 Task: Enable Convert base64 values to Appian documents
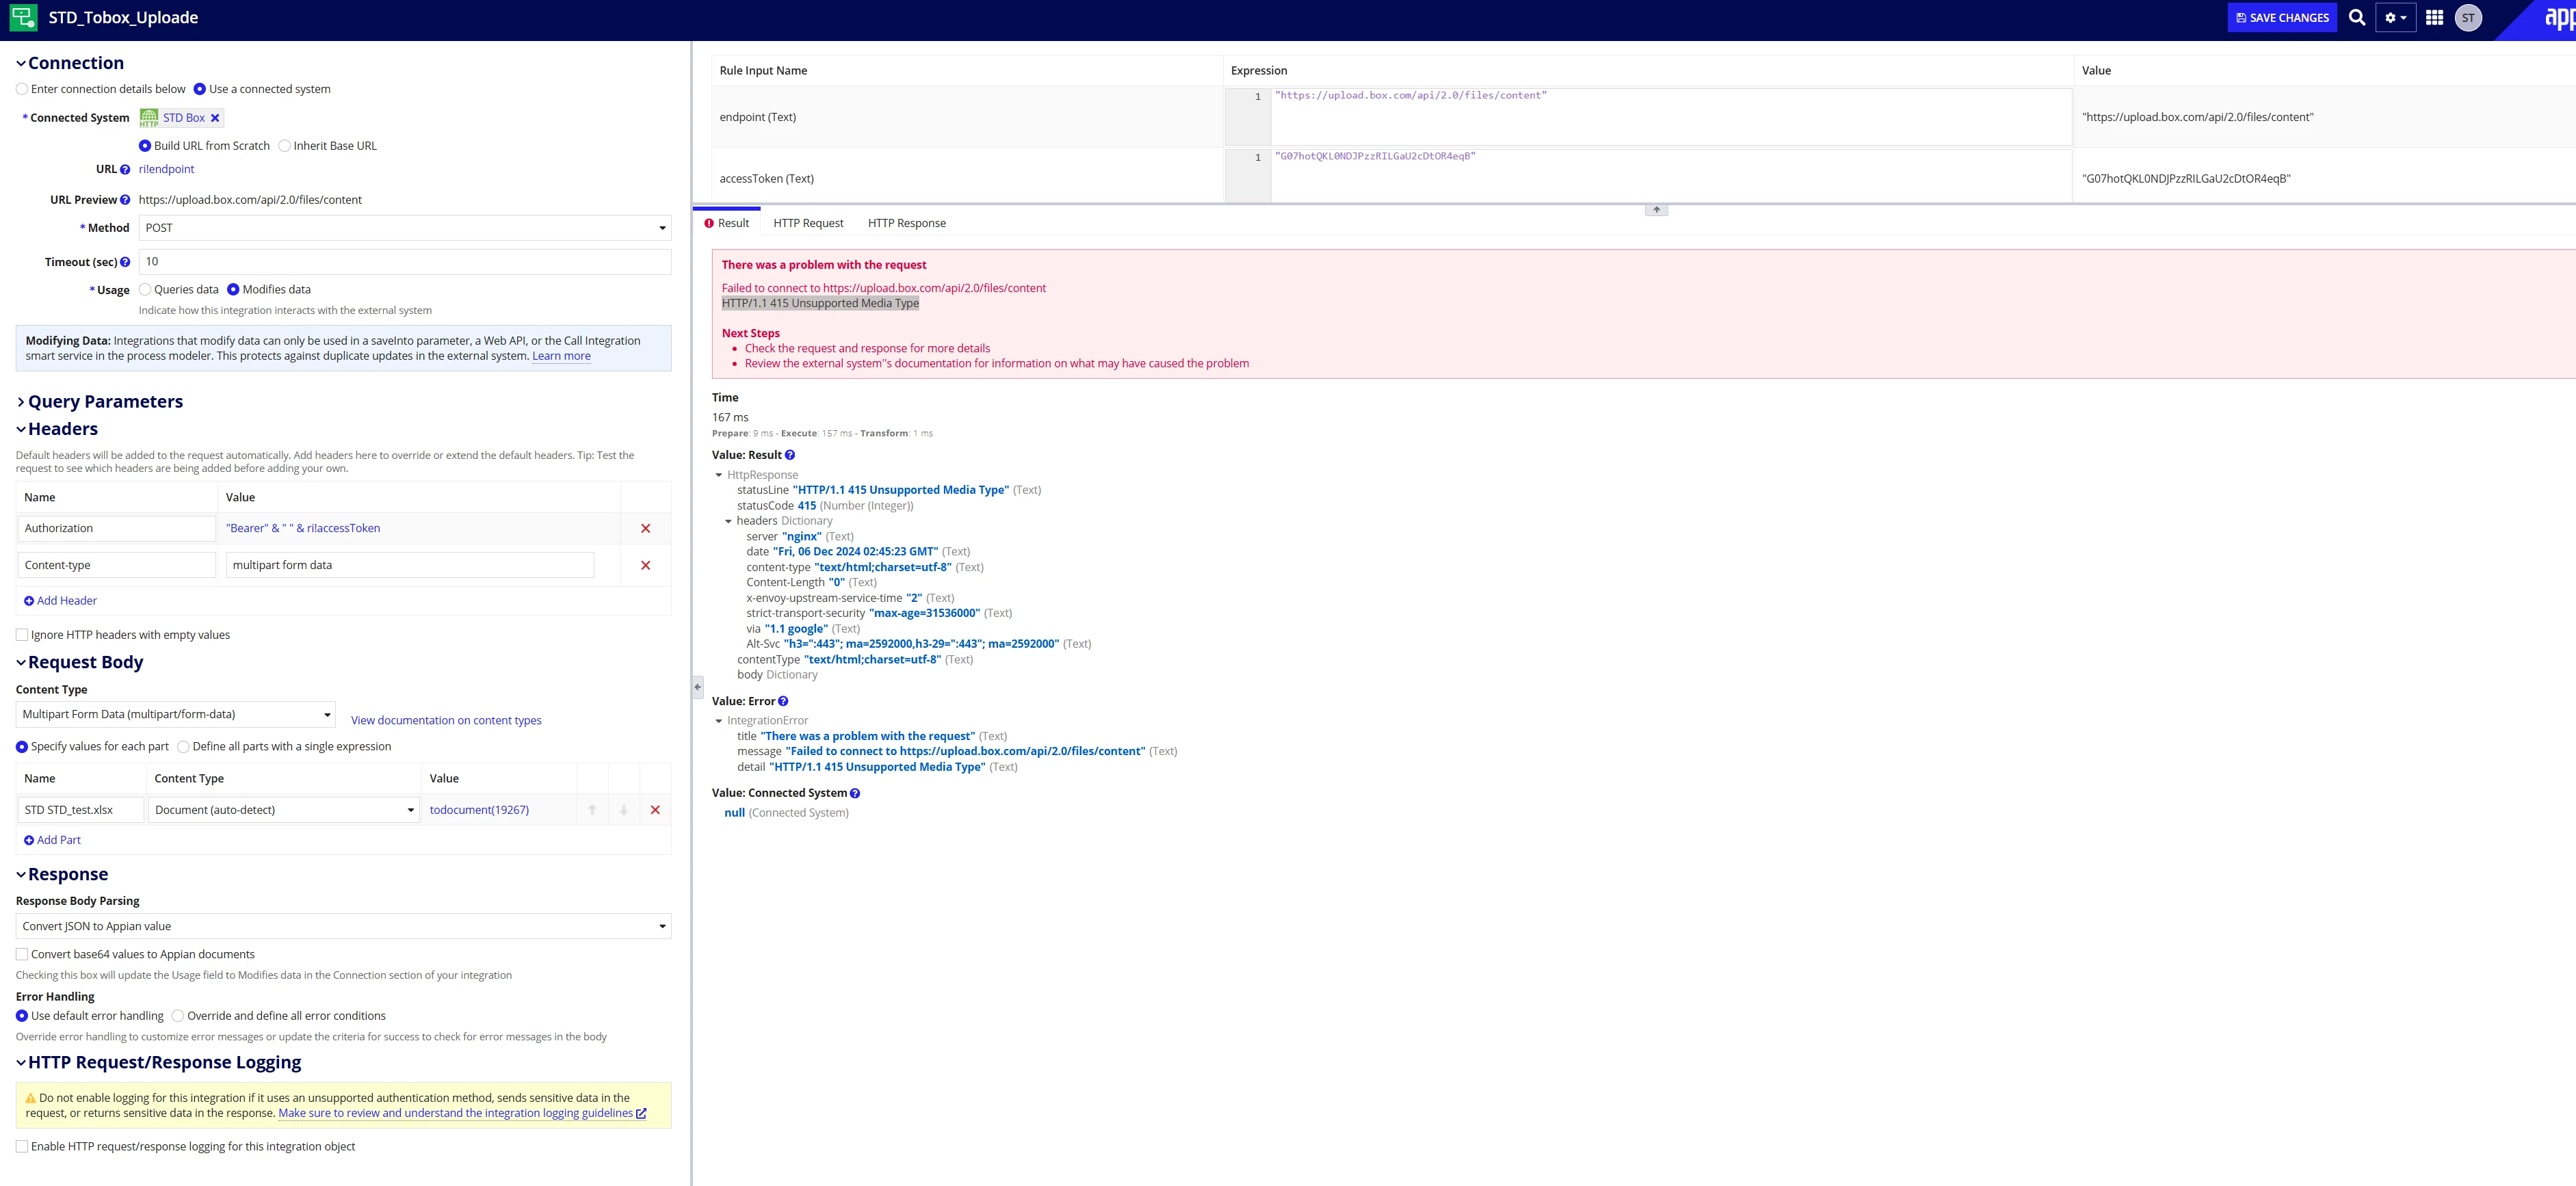point(22,955)
